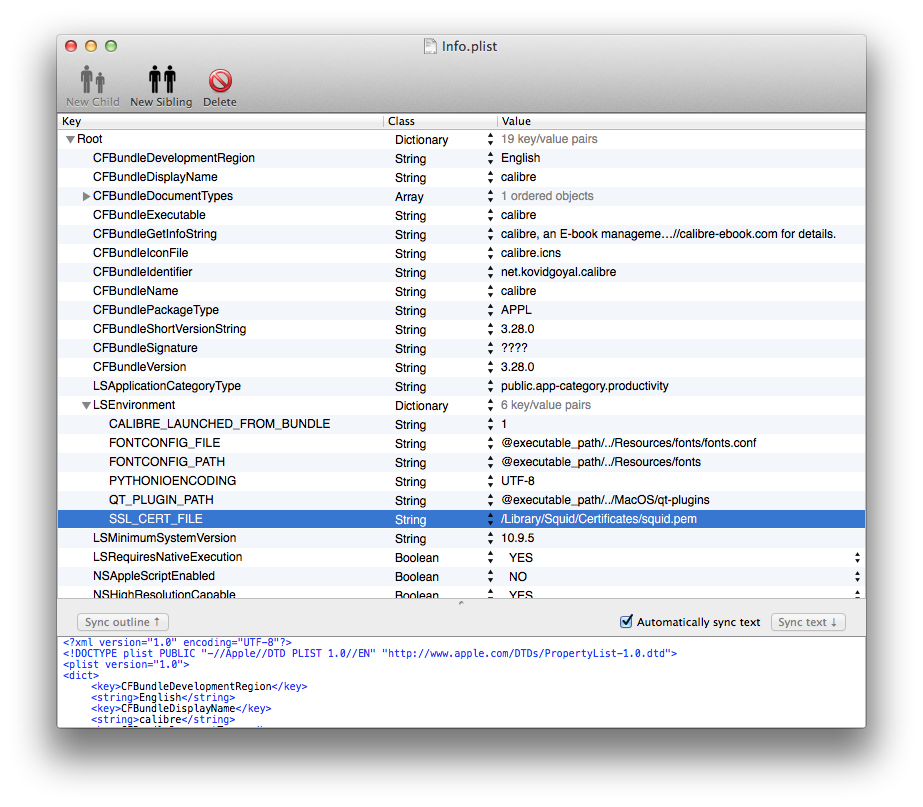Open the Class selector for LSMinimumSystemVersion
This screenshot has height=807, width=923.
489,538
